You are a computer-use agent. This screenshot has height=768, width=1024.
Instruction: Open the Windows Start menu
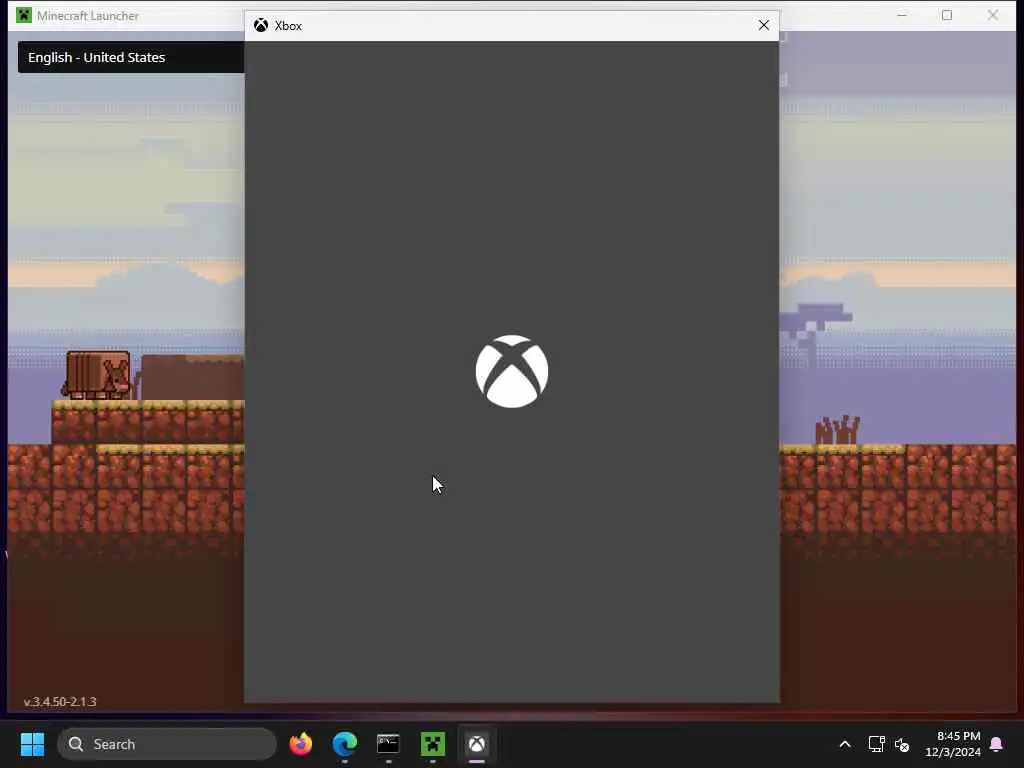pyautogui.click(x=32, y=744)
